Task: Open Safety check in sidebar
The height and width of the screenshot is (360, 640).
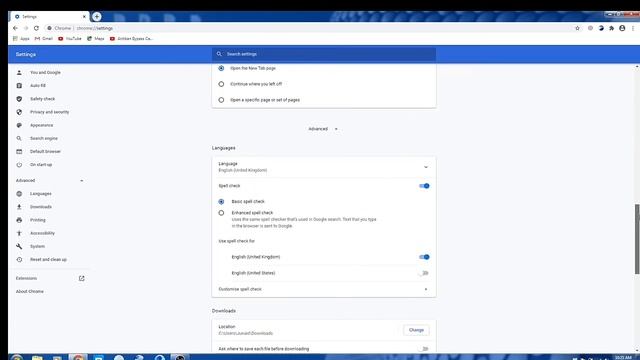Action: [x=42, y=99]
